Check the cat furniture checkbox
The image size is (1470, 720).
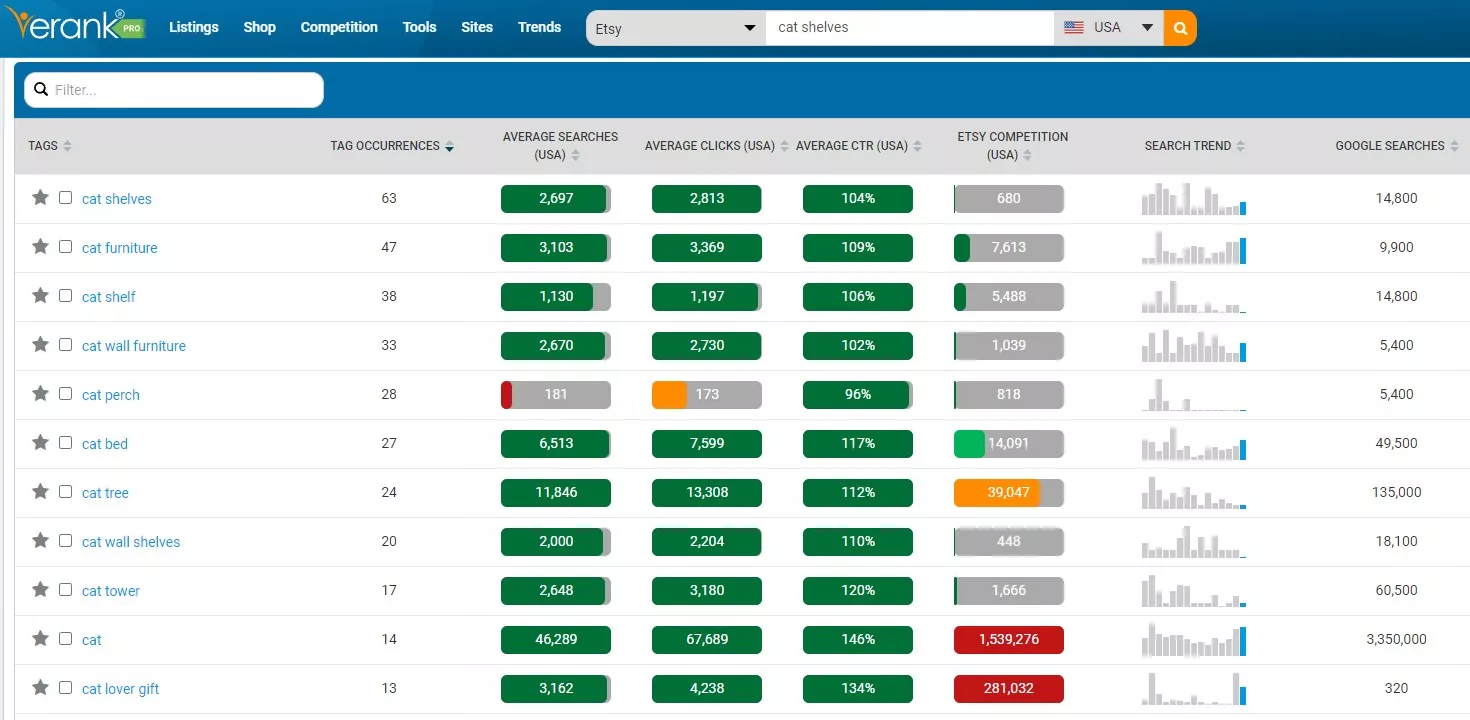click(x=65, y=247)
